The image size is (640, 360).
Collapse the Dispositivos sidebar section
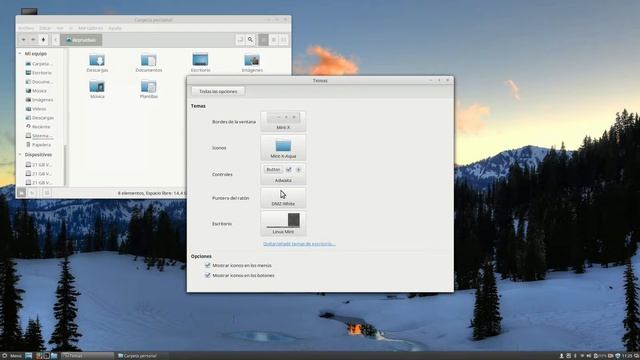(20, 155)
